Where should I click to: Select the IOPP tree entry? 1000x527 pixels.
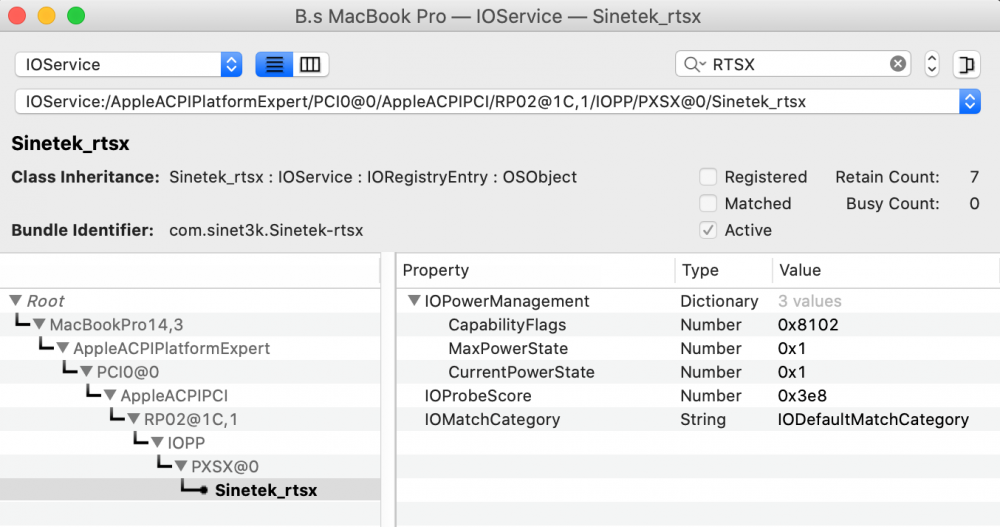tap(186, 443)
